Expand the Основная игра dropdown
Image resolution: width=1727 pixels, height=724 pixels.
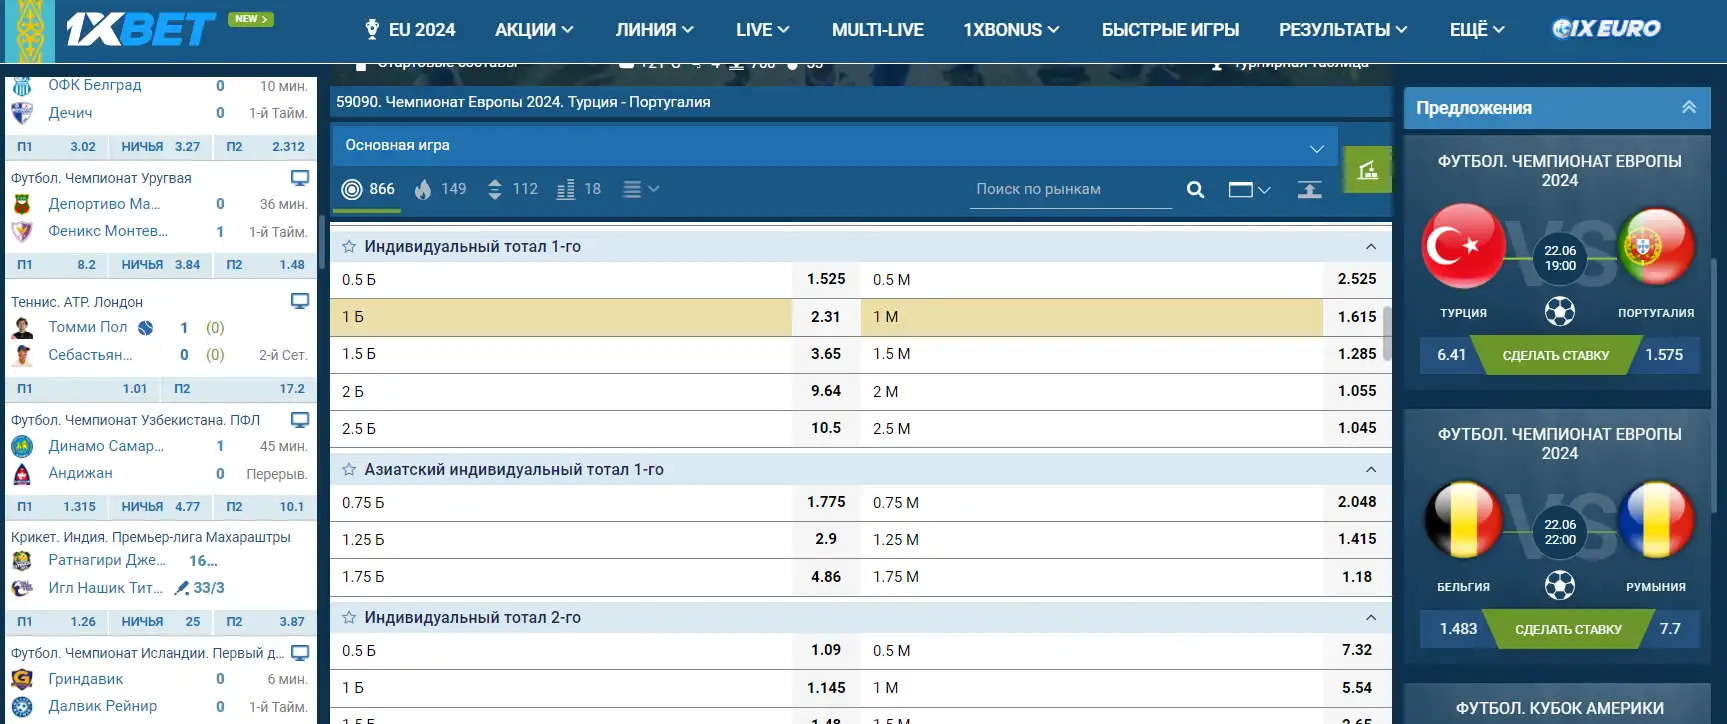(834, 146)
